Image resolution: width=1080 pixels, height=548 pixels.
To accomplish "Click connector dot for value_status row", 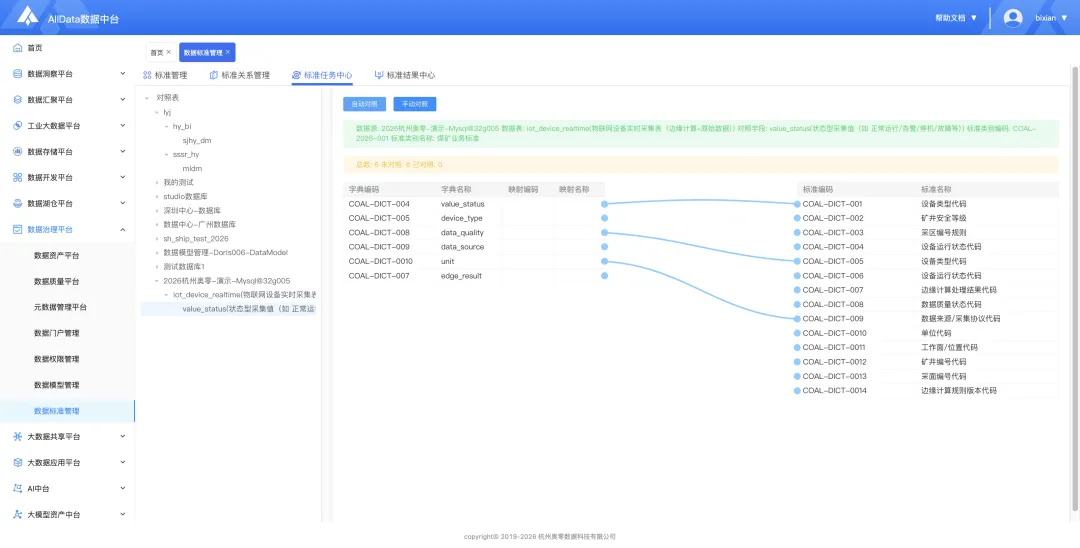I will [604, 204].
